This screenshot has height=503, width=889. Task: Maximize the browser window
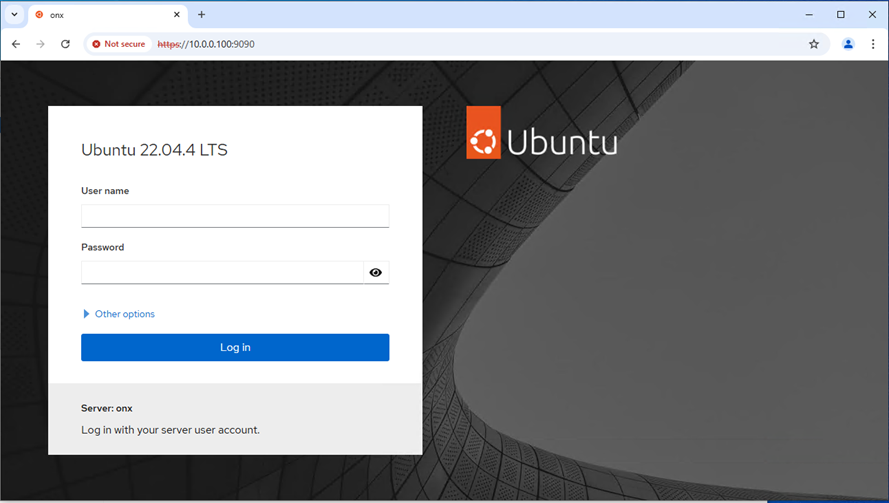pyautogui.click(x=841, y=15)
